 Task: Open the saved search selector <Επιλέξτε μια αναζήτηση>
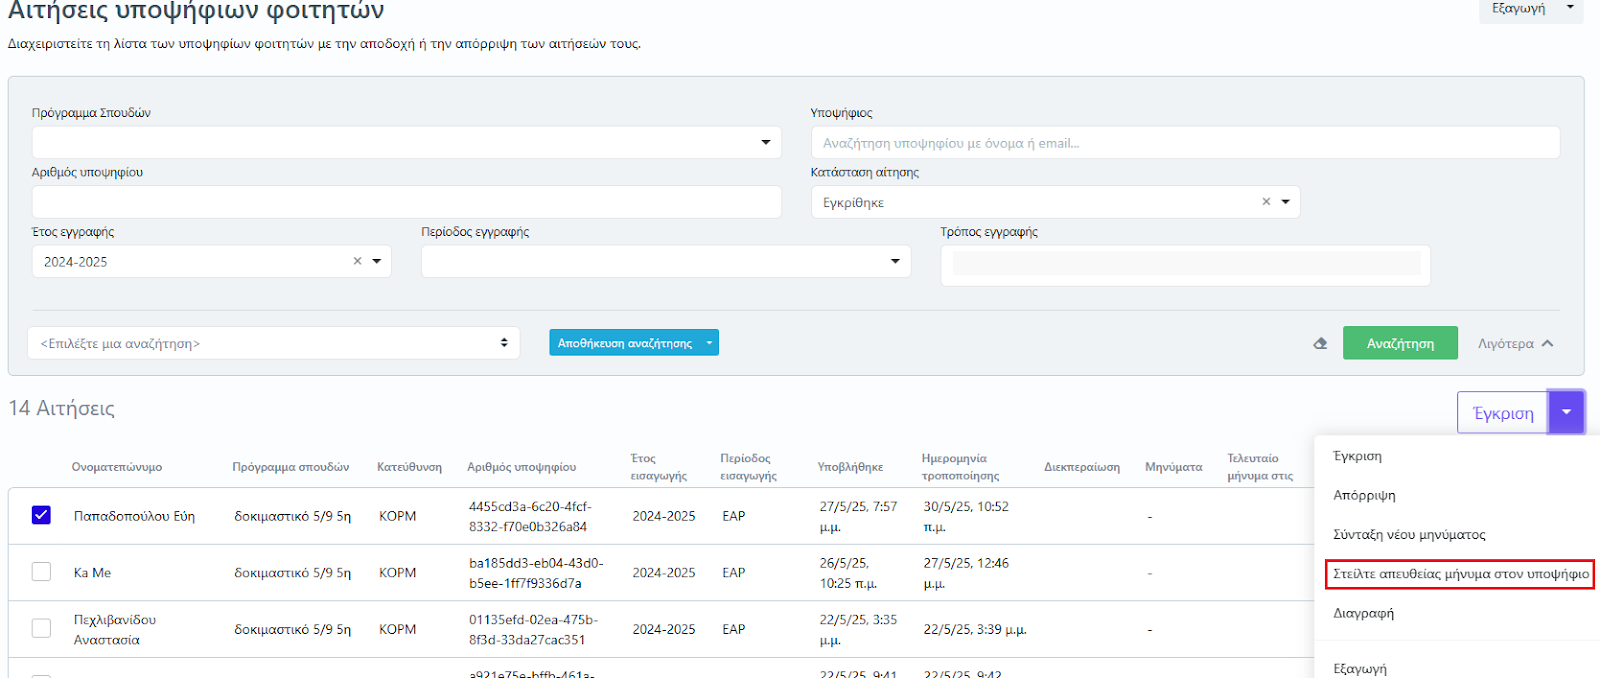pyautogui.click(x=273, y=343)
